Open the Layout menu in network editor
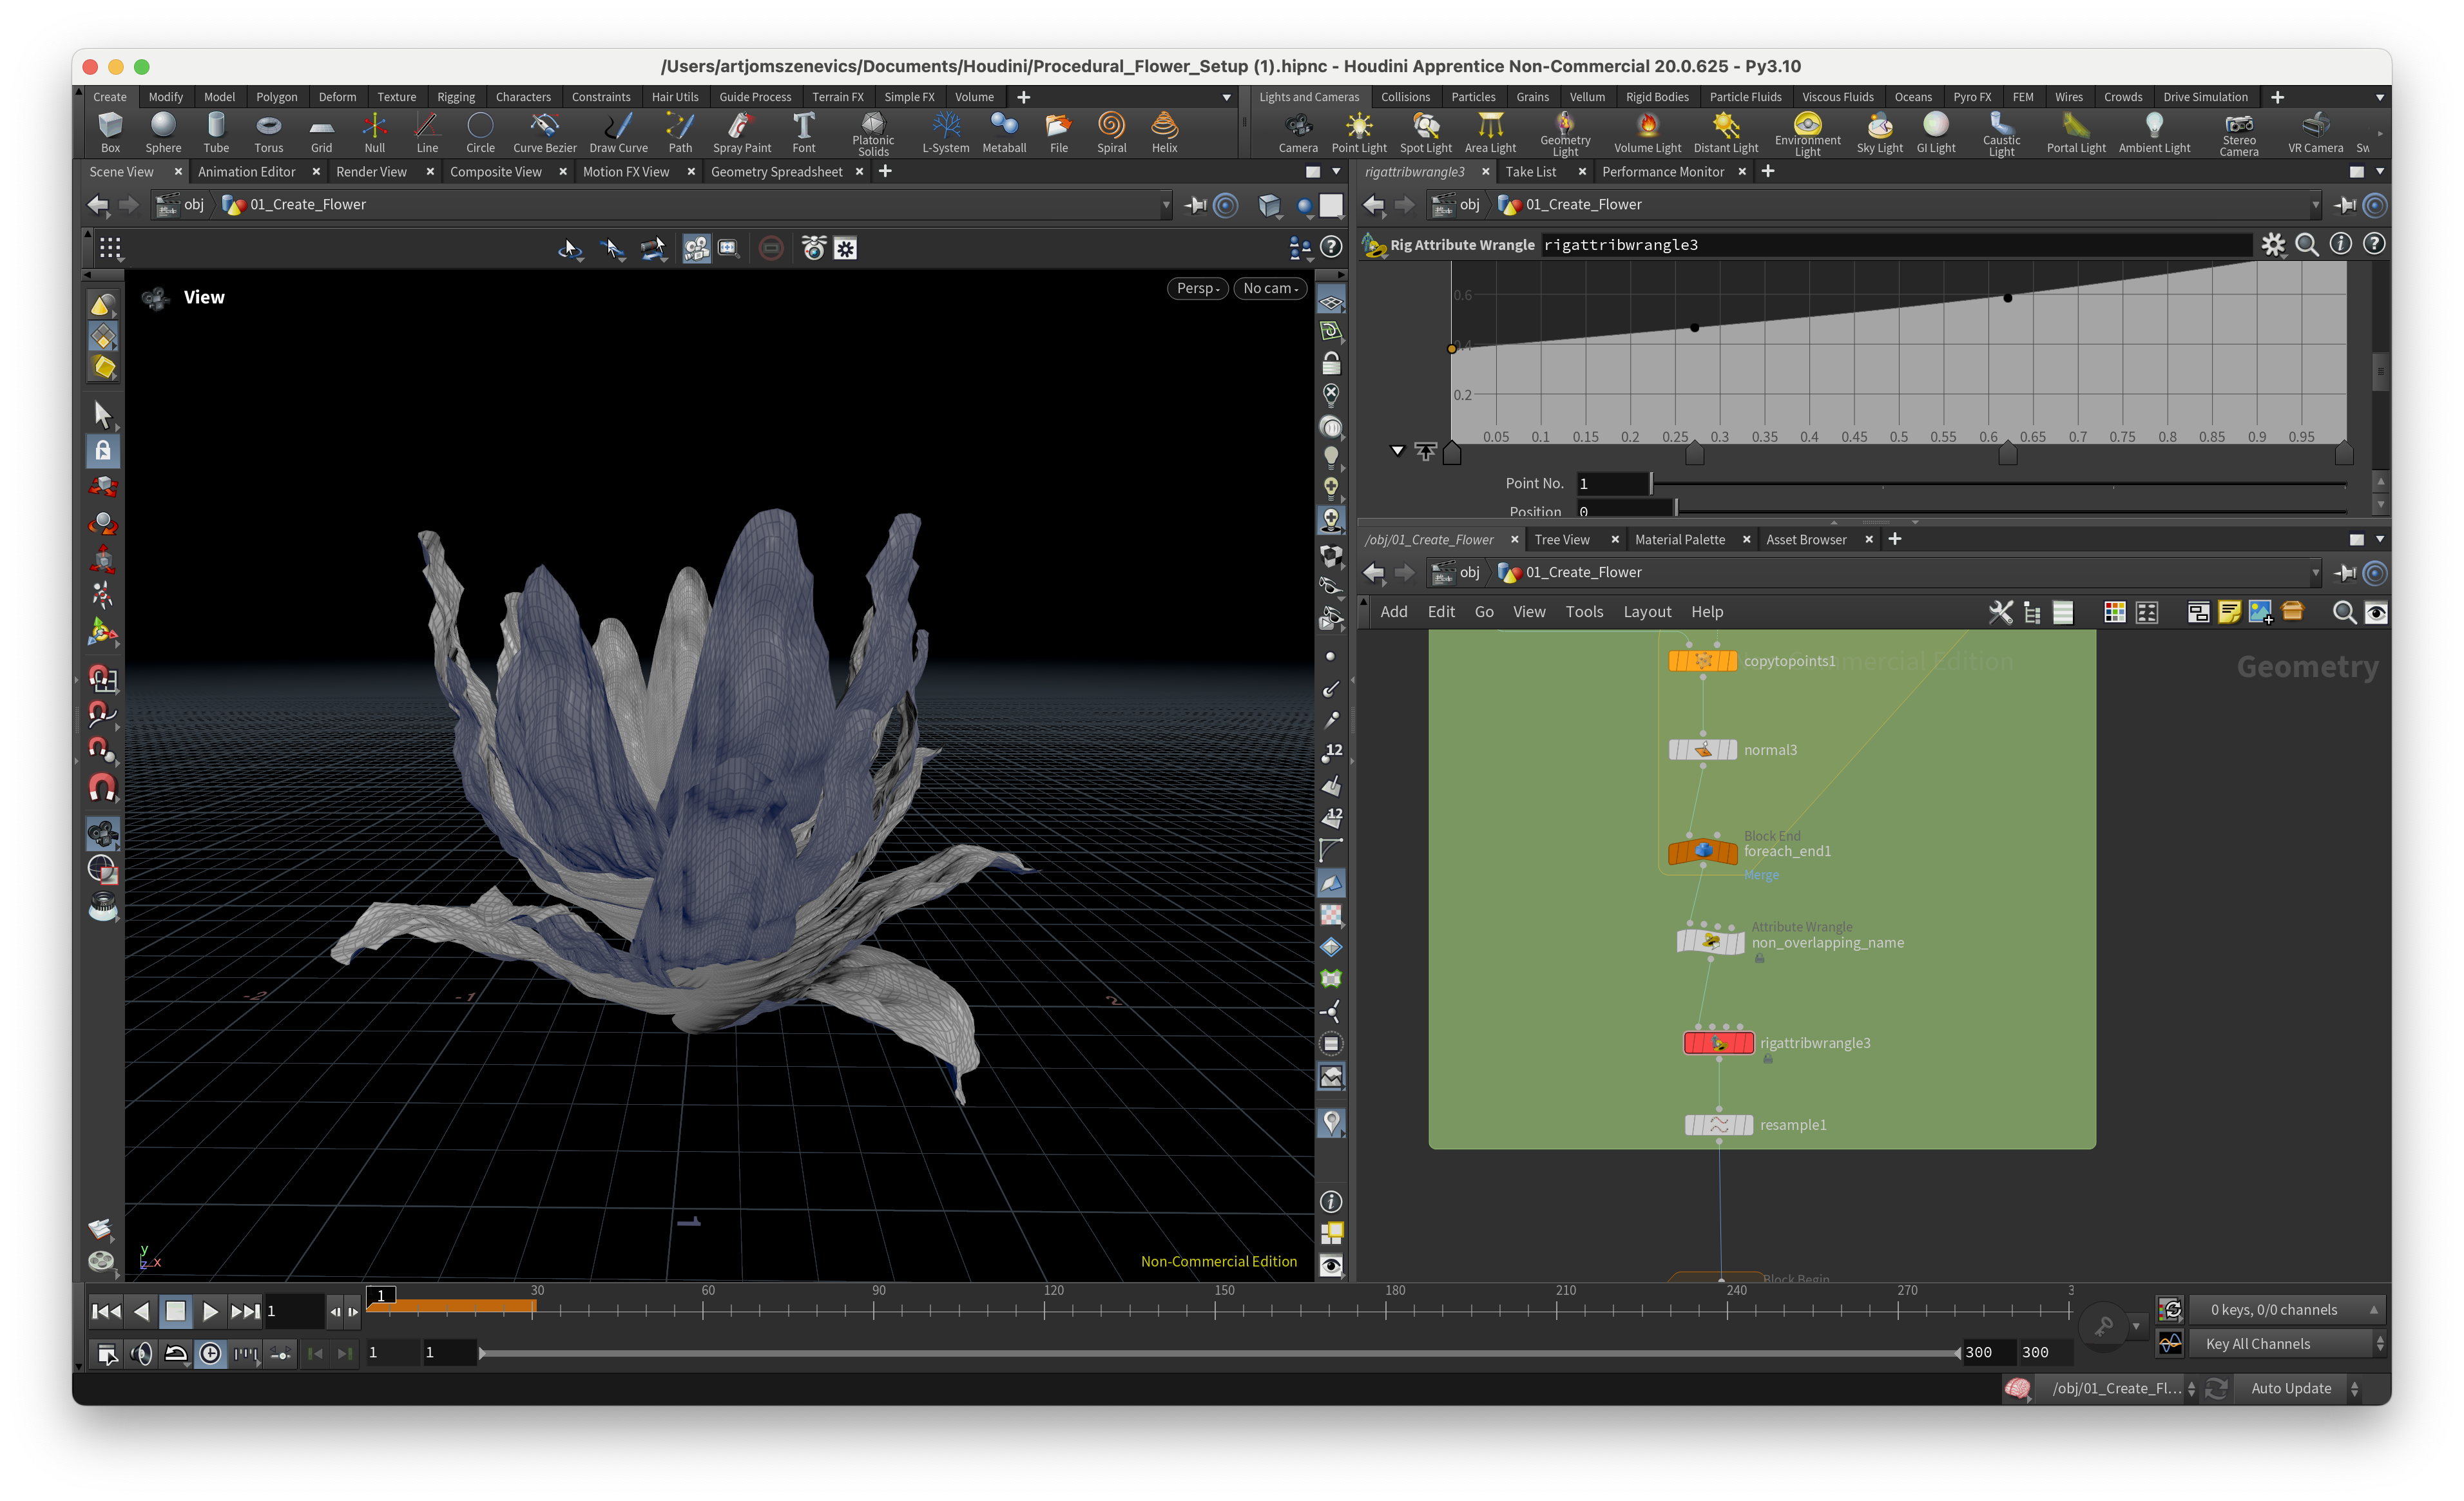 point(1646,612)
